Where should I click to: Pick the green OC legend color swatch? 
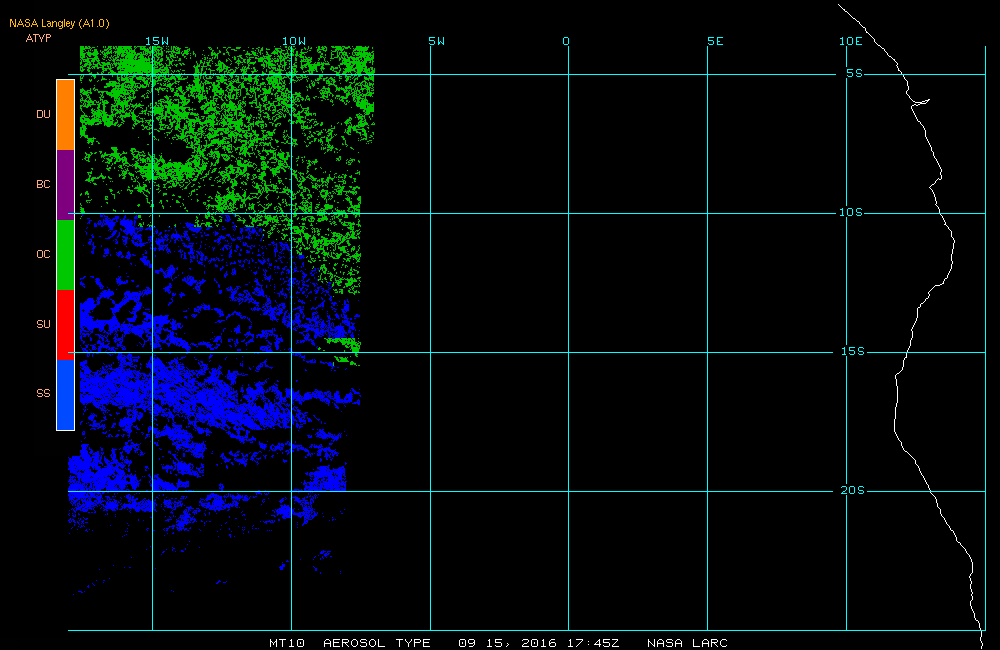tap(65, 254)
